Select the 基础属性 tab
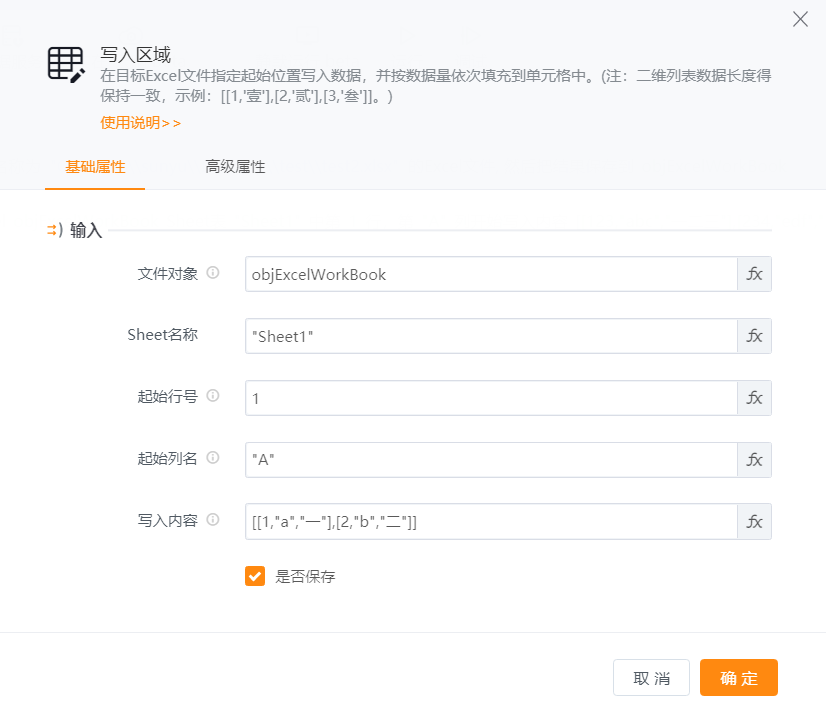826x707 pixels. (95, 167)
